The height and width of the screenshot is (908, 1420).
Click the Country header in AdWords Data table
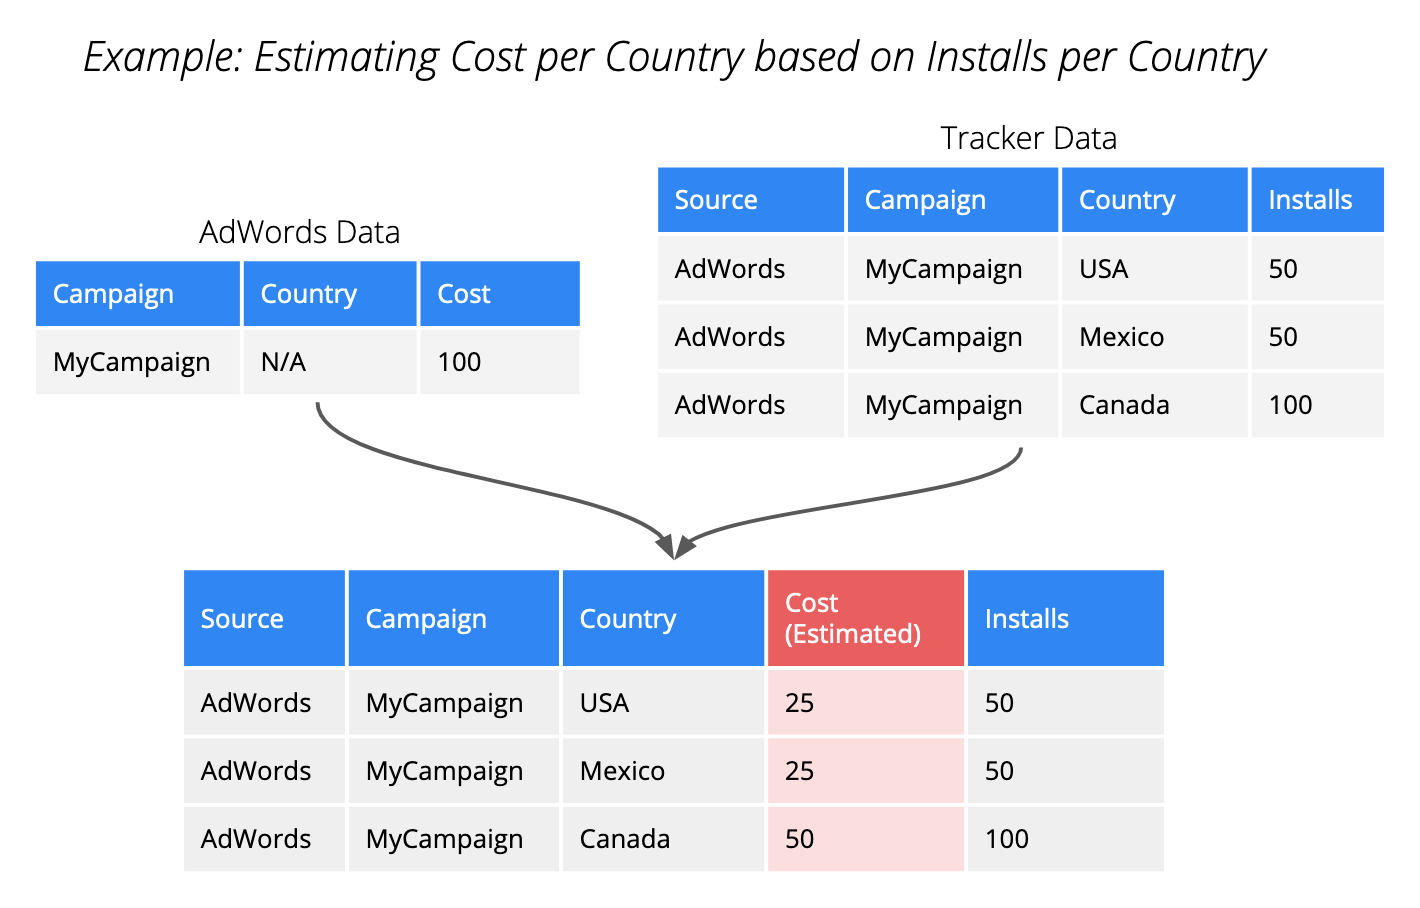pos(329,294)
